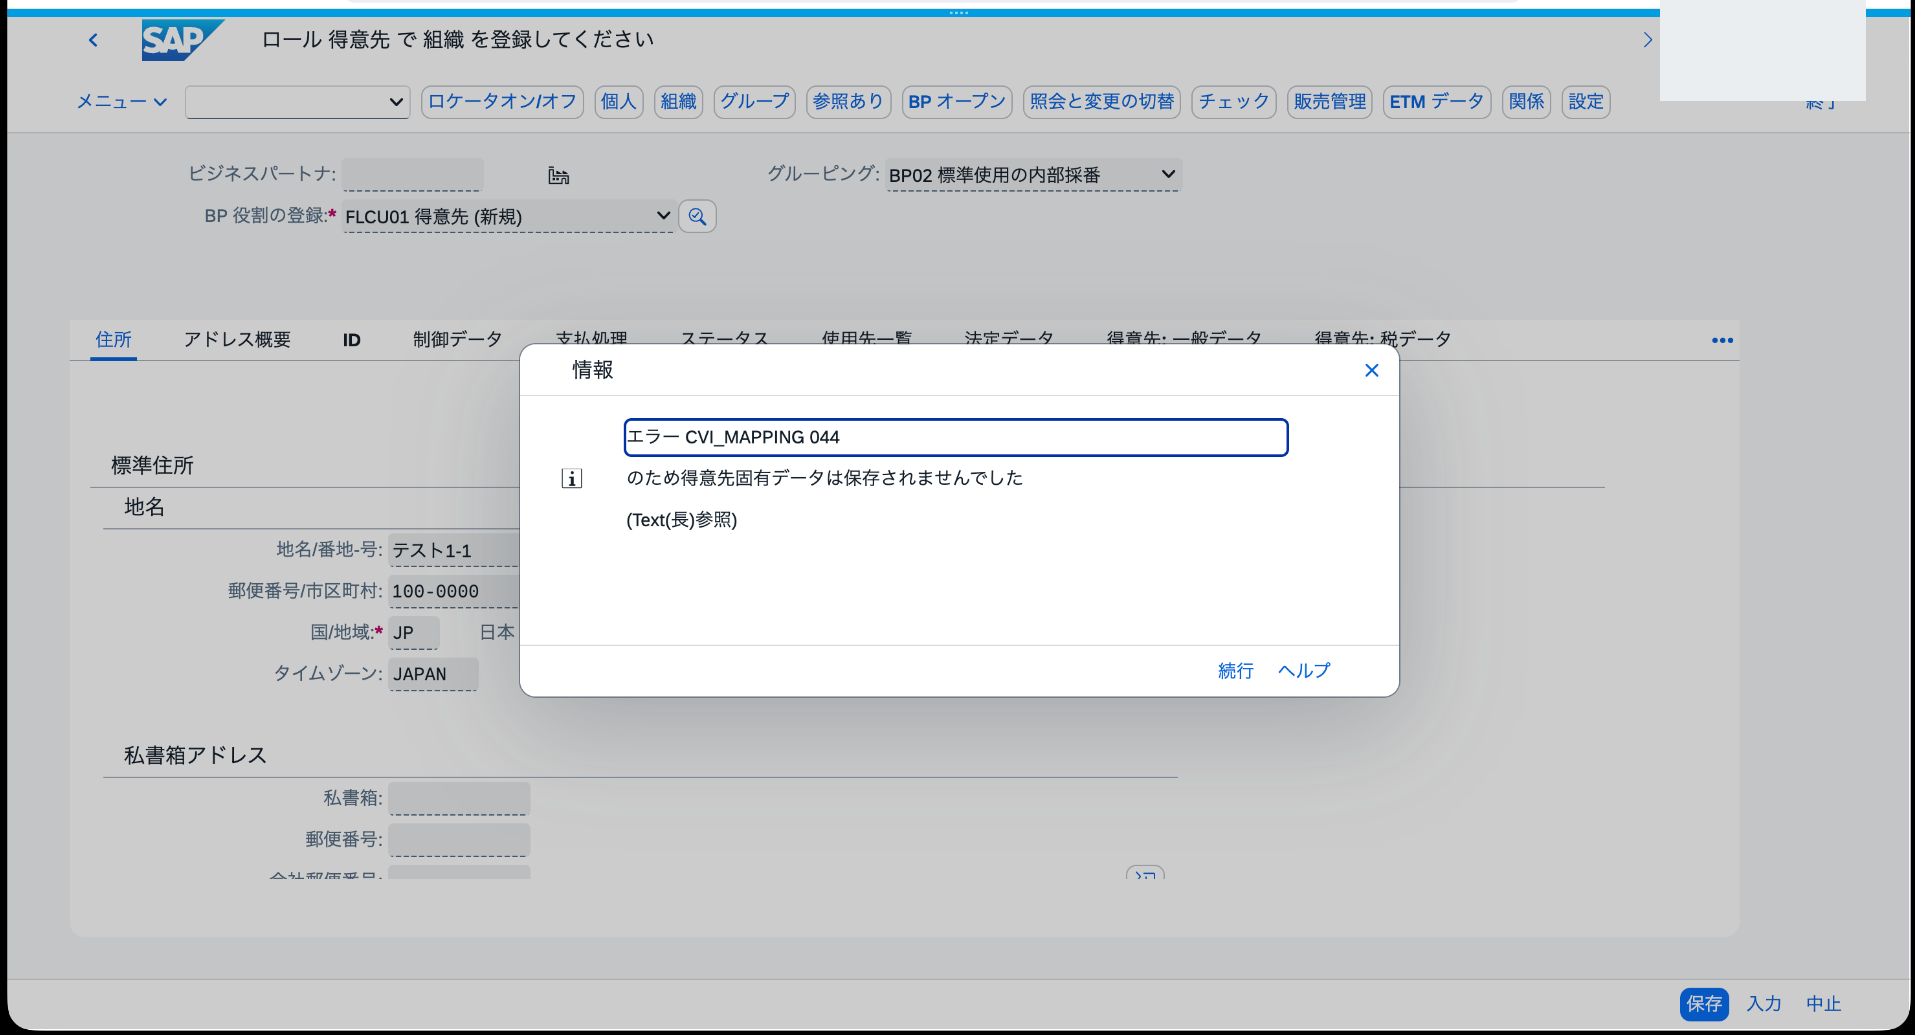Screen dimensions: 1915x1035
Task: Click the 個人 toolbar button
Action: click(x=618, y=101)
